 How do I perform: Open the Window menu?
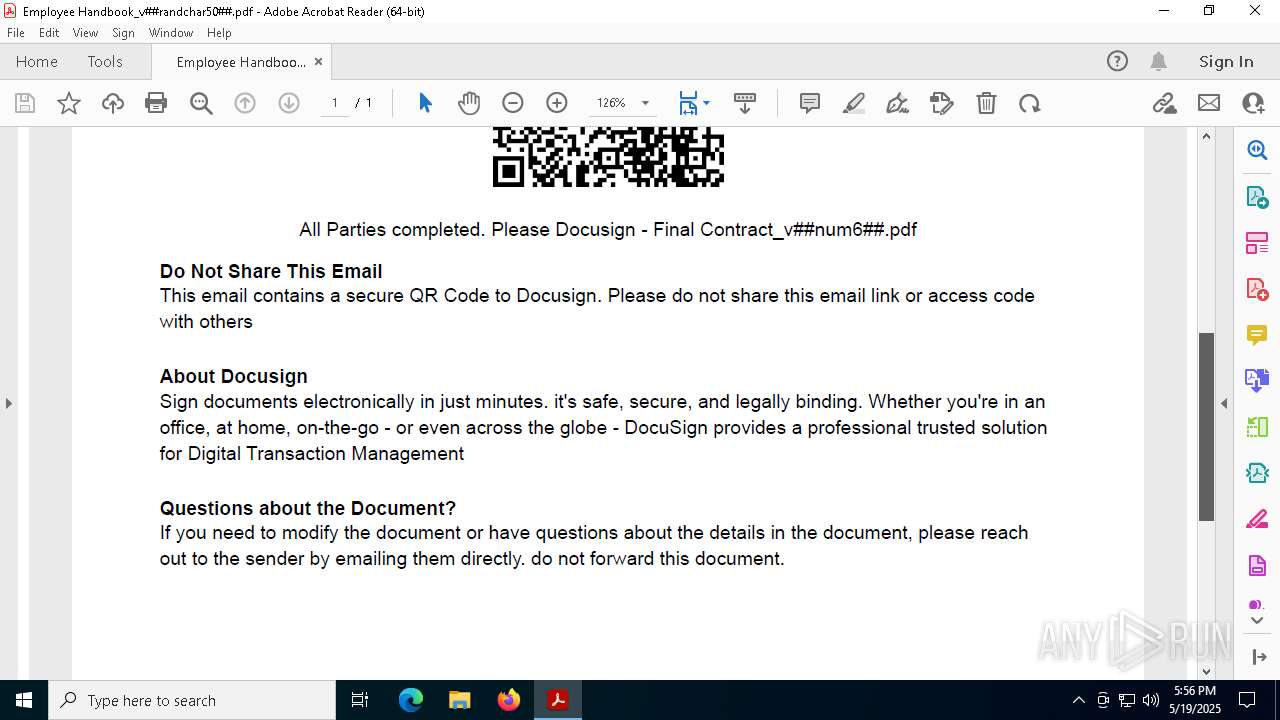click(171, 33)
